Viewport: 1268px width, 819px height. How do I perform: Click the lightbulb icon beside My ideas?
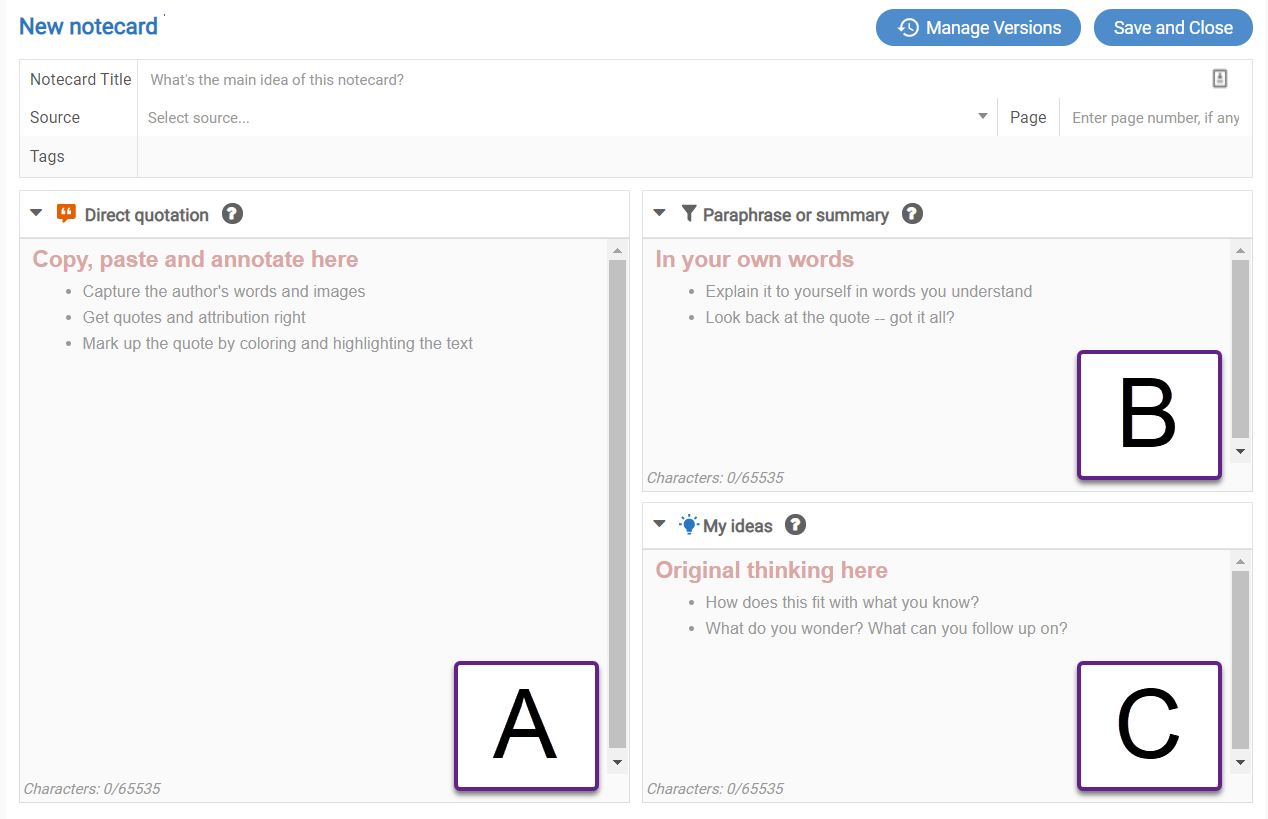688,524
